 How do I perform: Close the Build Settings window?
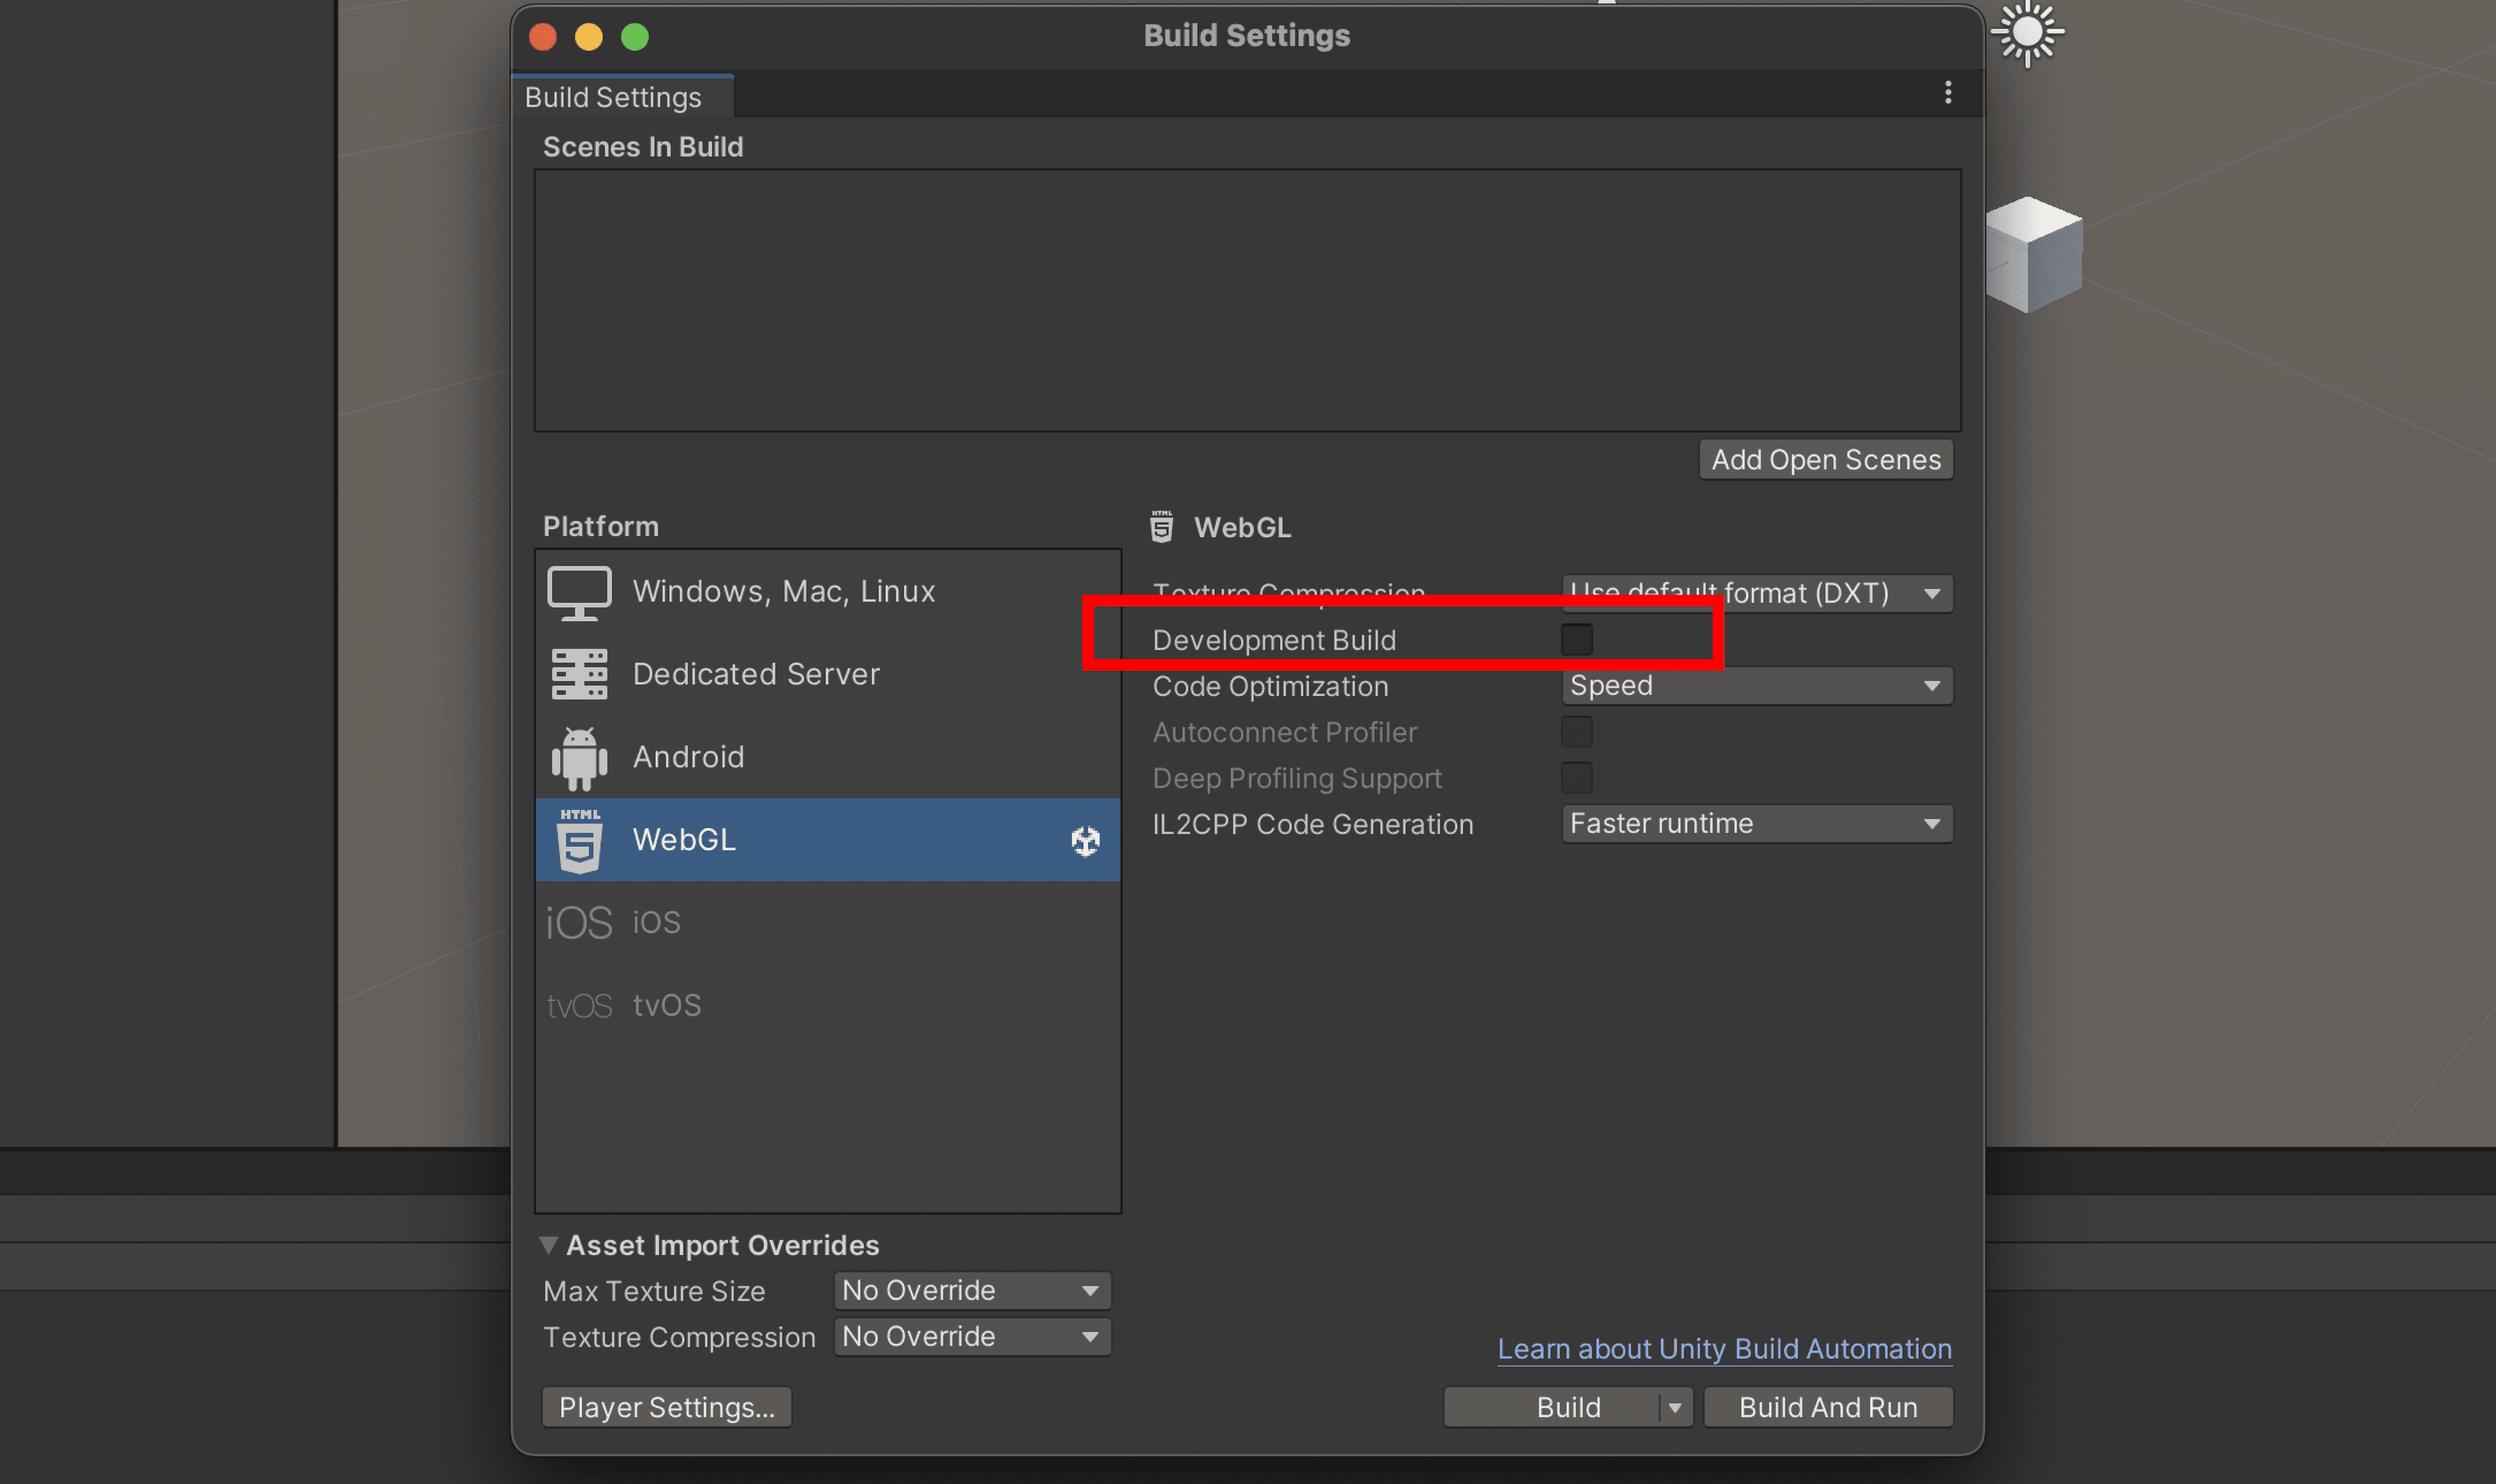543,37
